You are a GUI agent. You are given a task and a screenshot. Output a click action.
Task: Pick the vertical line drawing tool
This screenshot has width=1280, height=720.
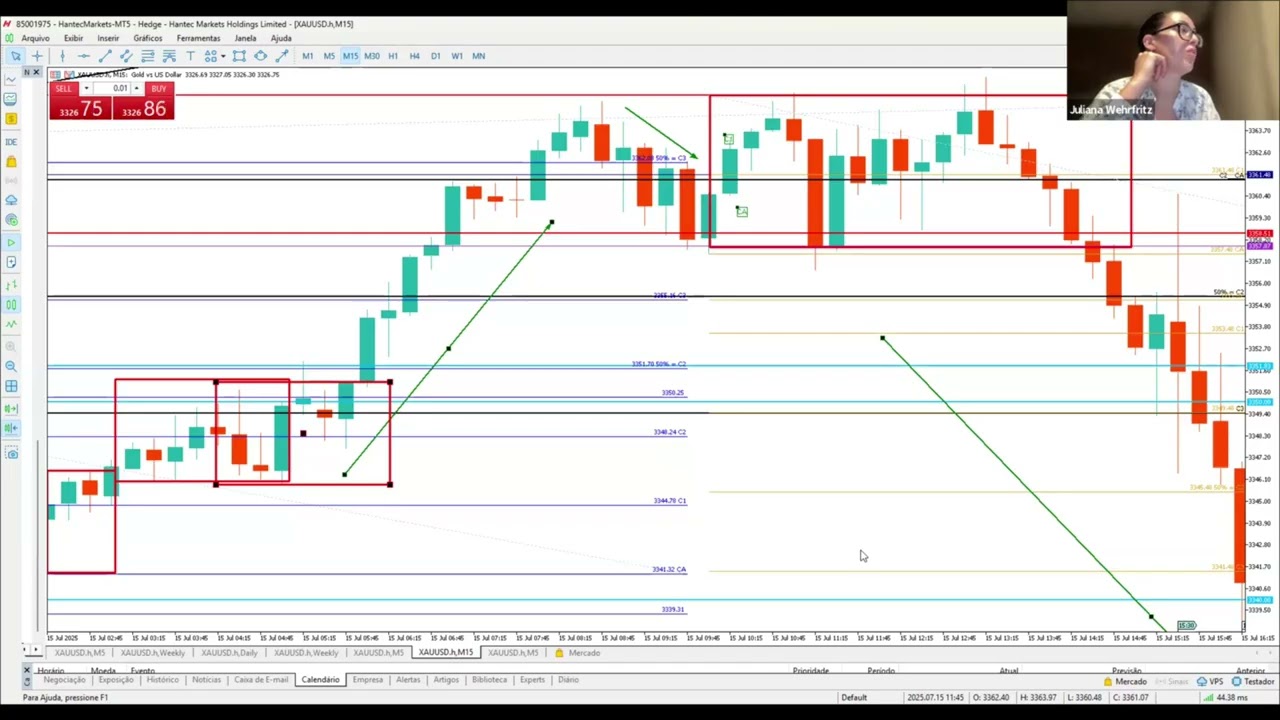[x=62, y=56]
